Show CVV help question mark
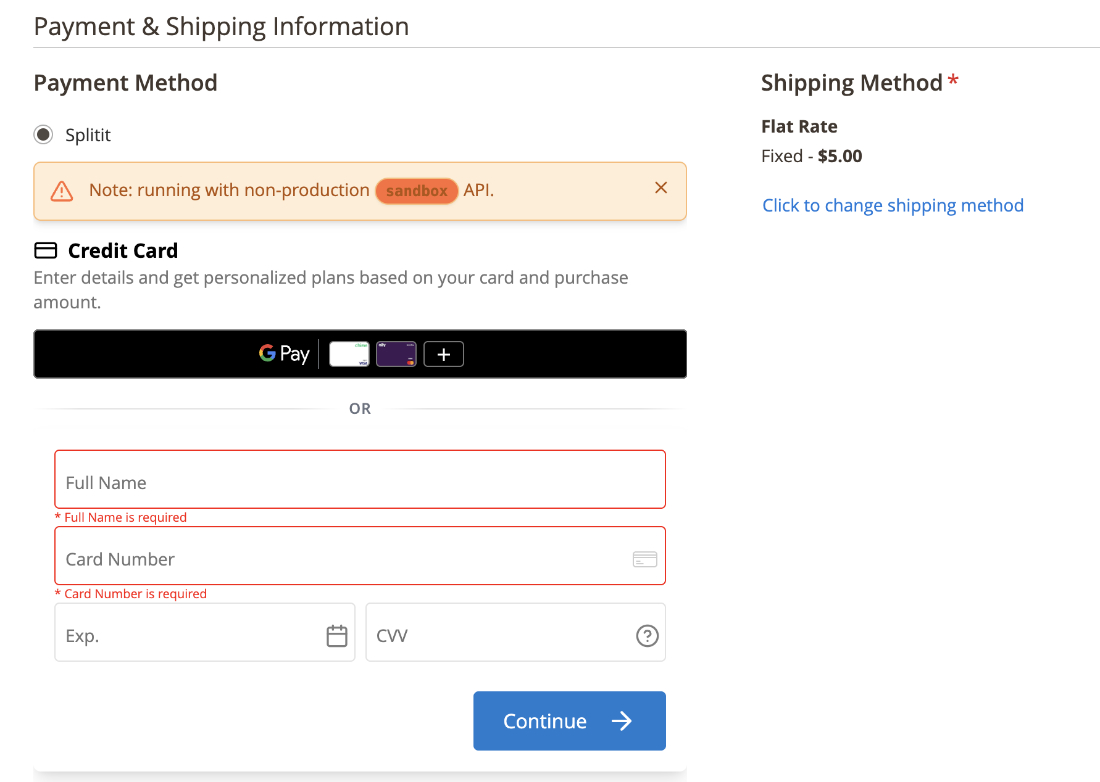1100x782 pixels. (647, 635)
